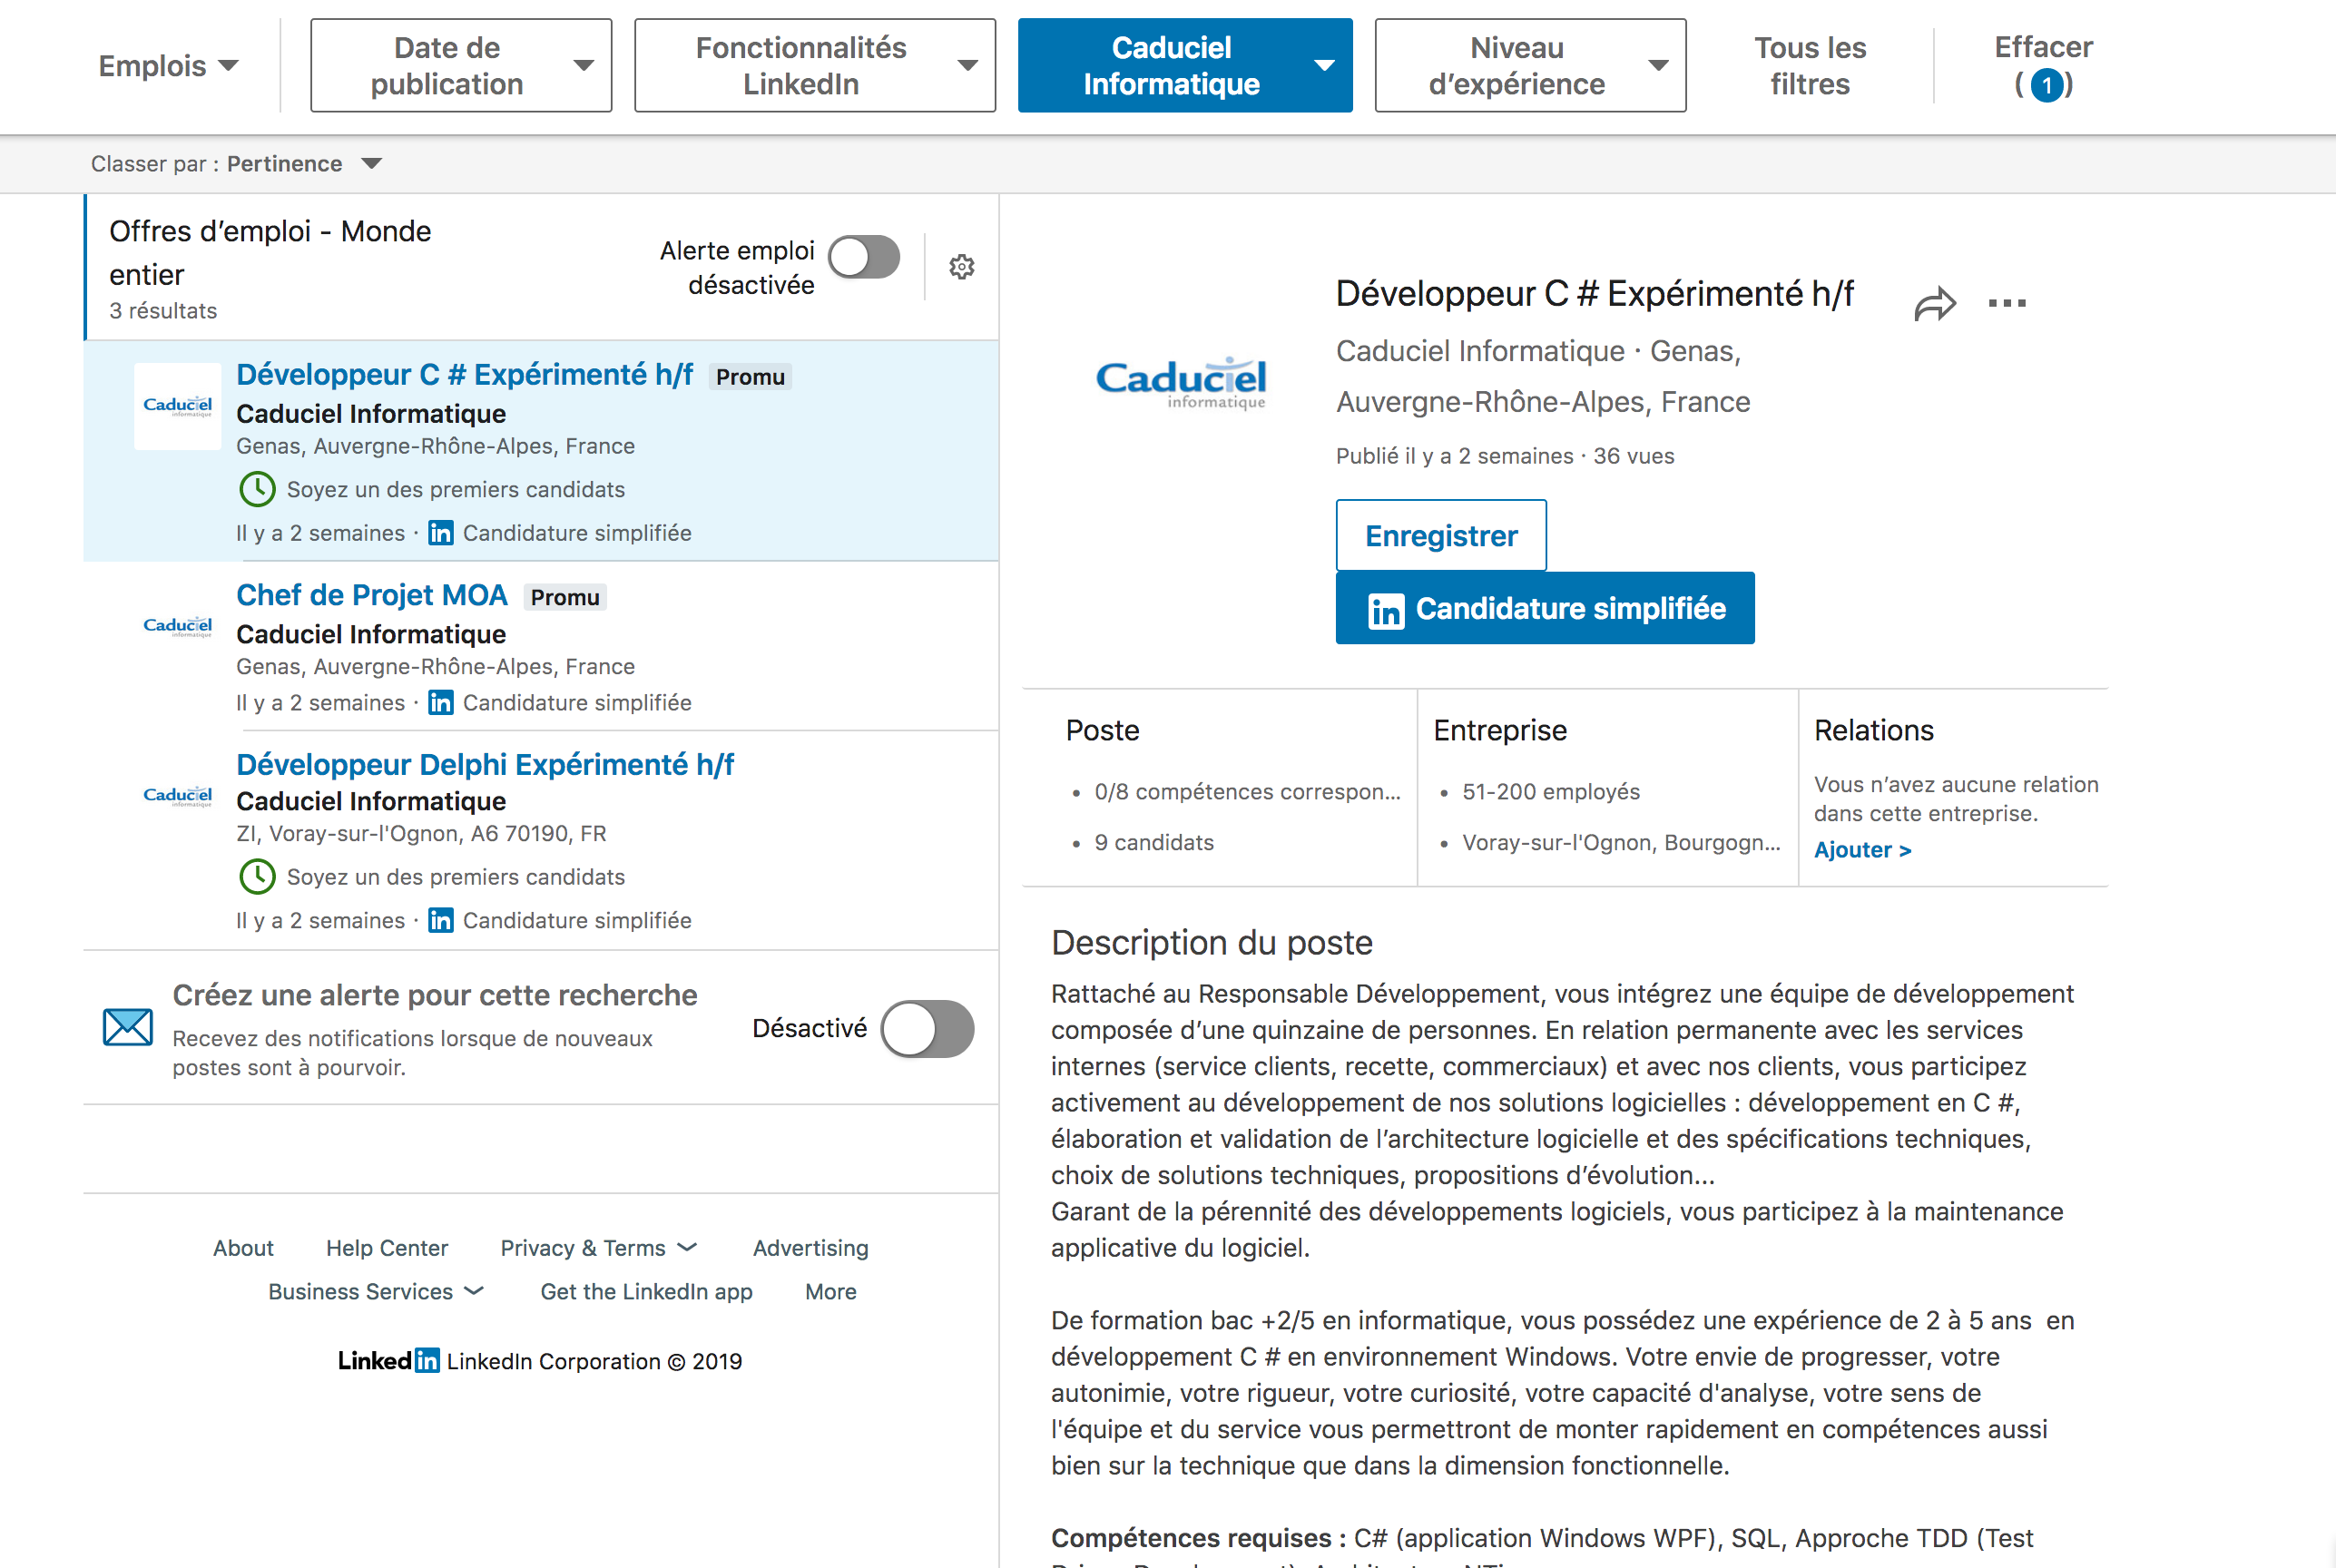The width and height of the screenshot is (2336, 1568).
Task: Click LinkedIn icon in Chef de Projet MOA row
Action: click(441, 703)
